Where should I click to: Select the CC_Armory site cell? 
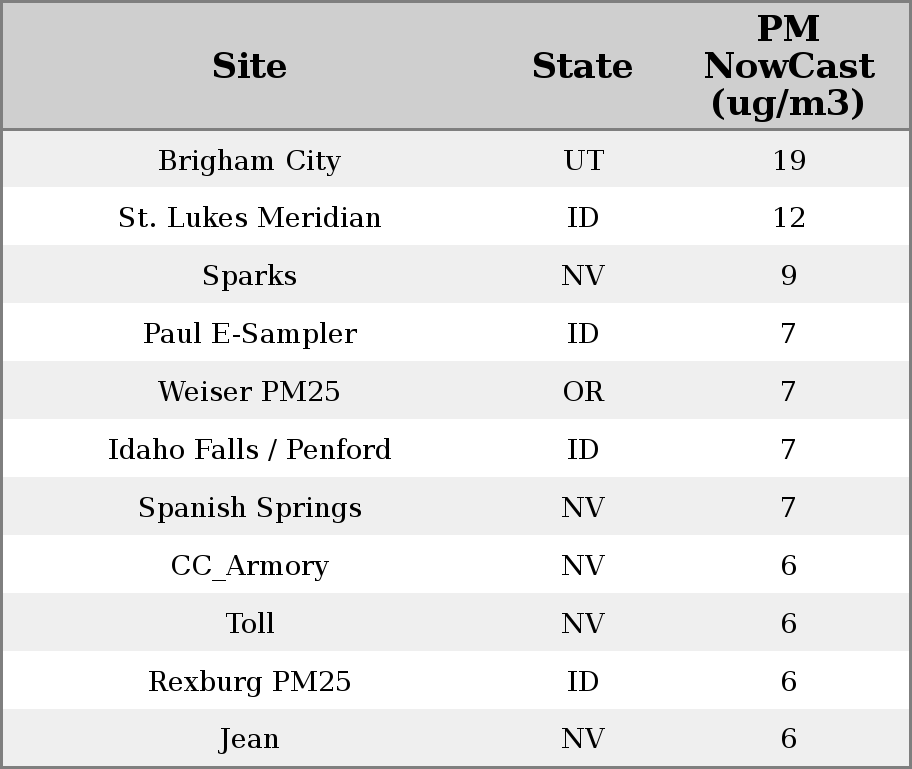coord(249,566)
